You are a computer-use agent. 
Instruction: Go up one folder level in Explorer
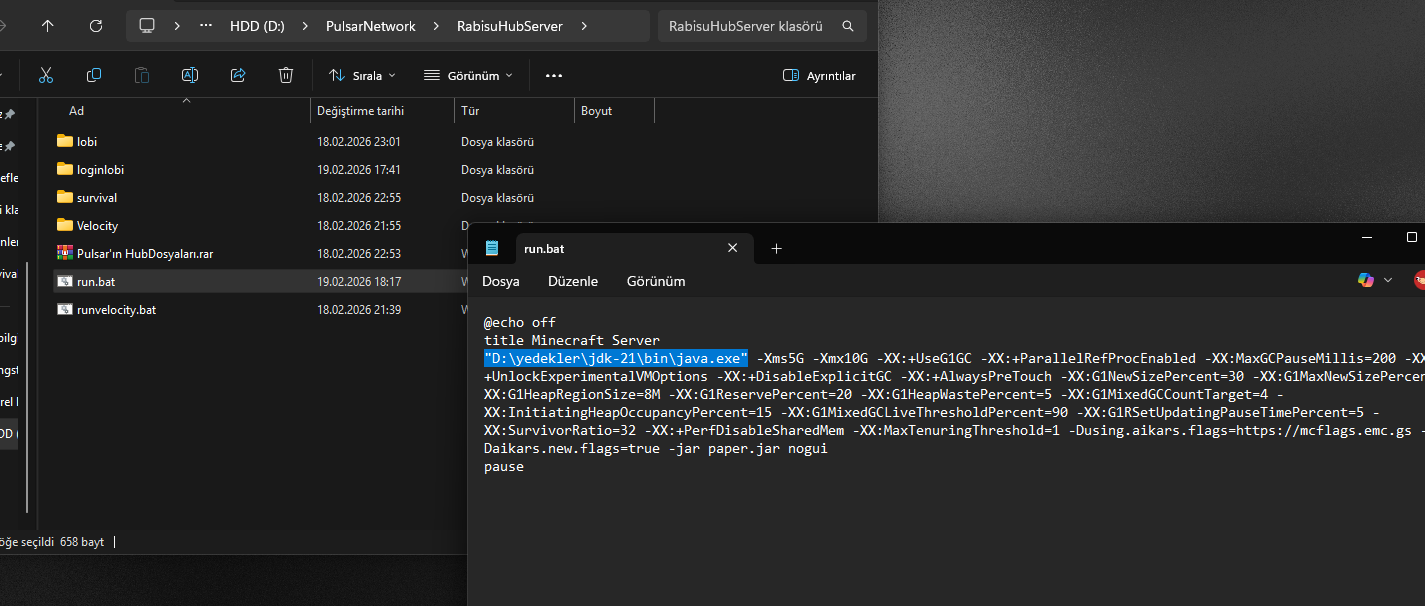pos(47,26)
